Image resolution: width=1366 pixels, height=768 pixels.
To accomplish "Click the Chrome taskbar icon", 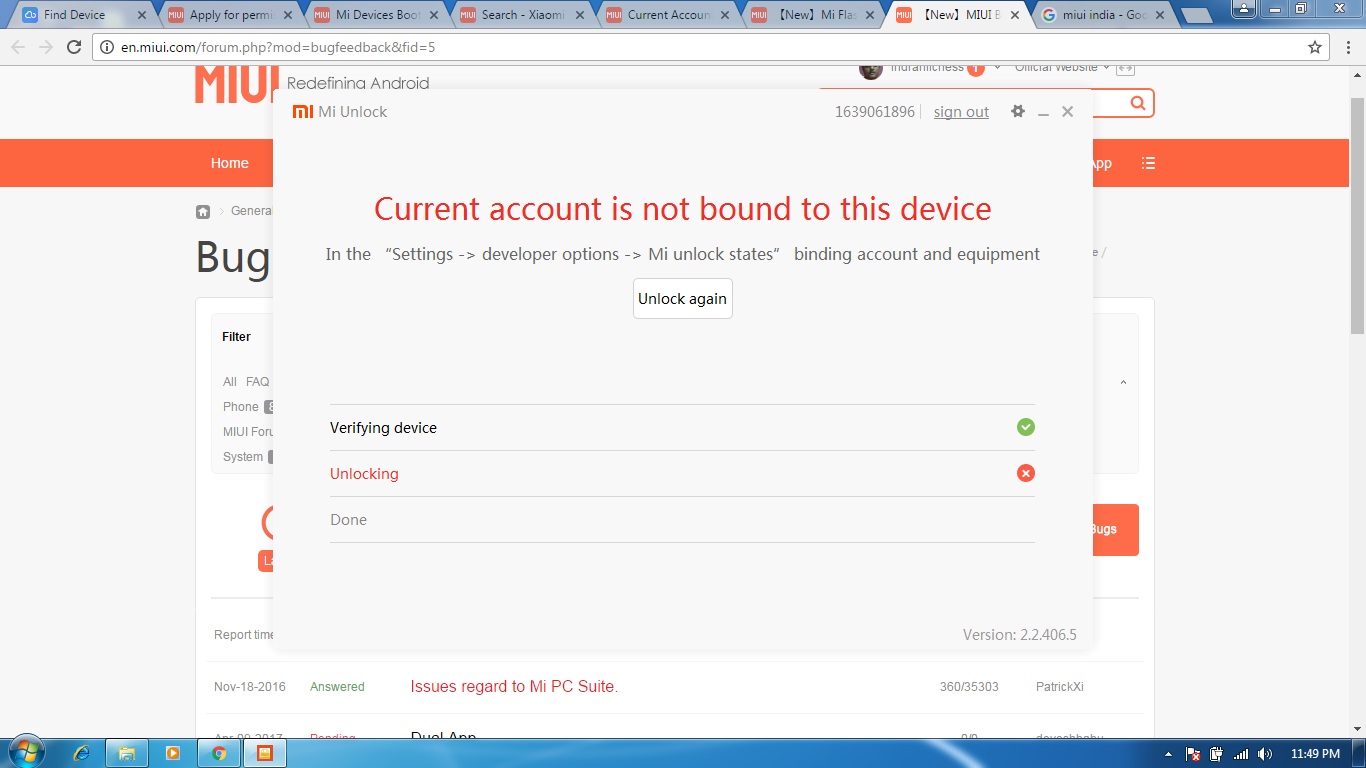I will pyautogui.click(x=219, y=753).
